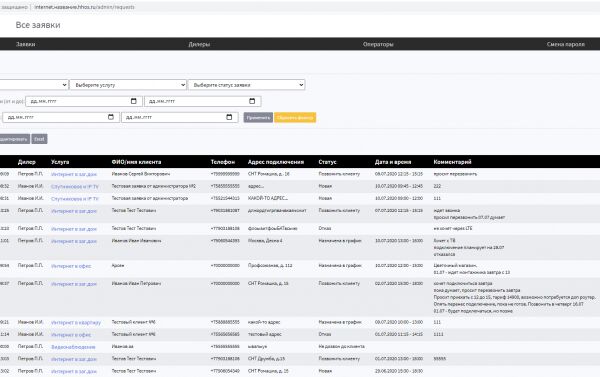Click the 'Комментарий' column header
The width and height of the screenshot is (600, 377).
click(452, 162)
